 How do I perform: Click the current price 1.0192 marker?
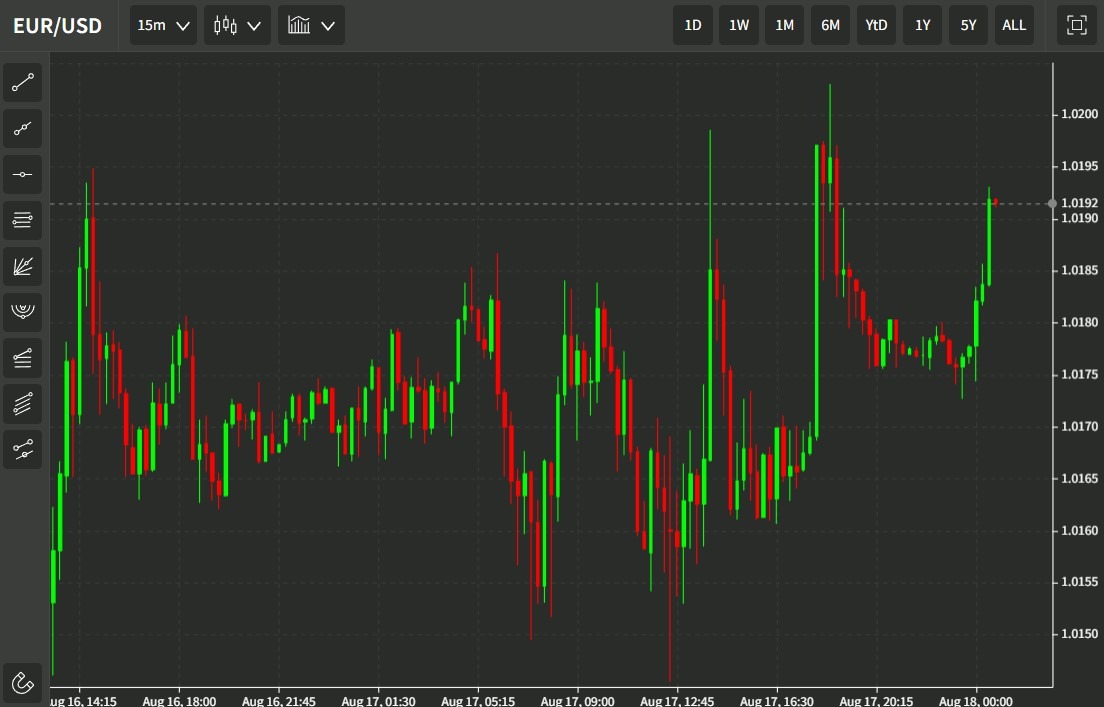(x=1079, y=203)
